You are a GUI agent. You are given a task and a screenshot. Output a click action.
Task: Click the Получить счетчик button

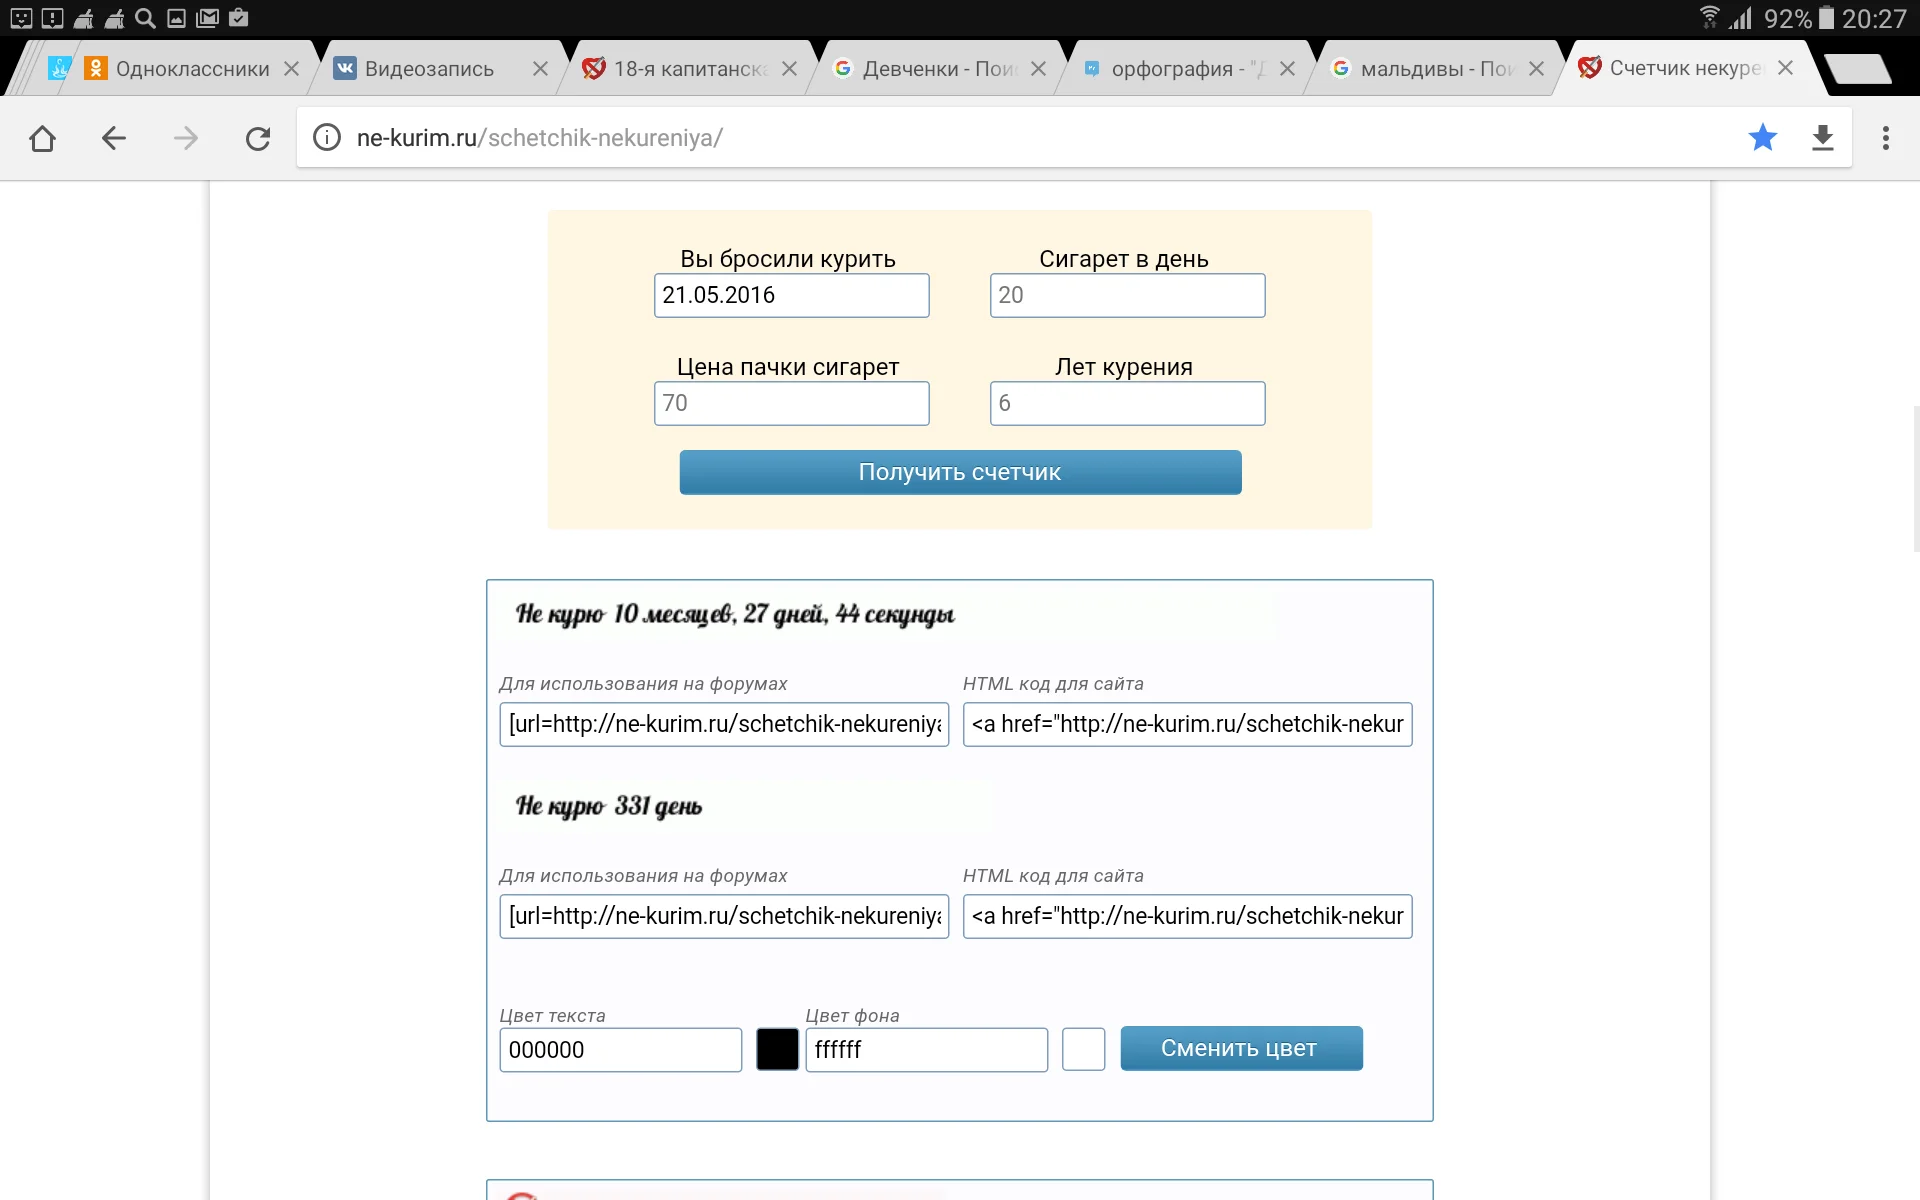pos(959,472)
